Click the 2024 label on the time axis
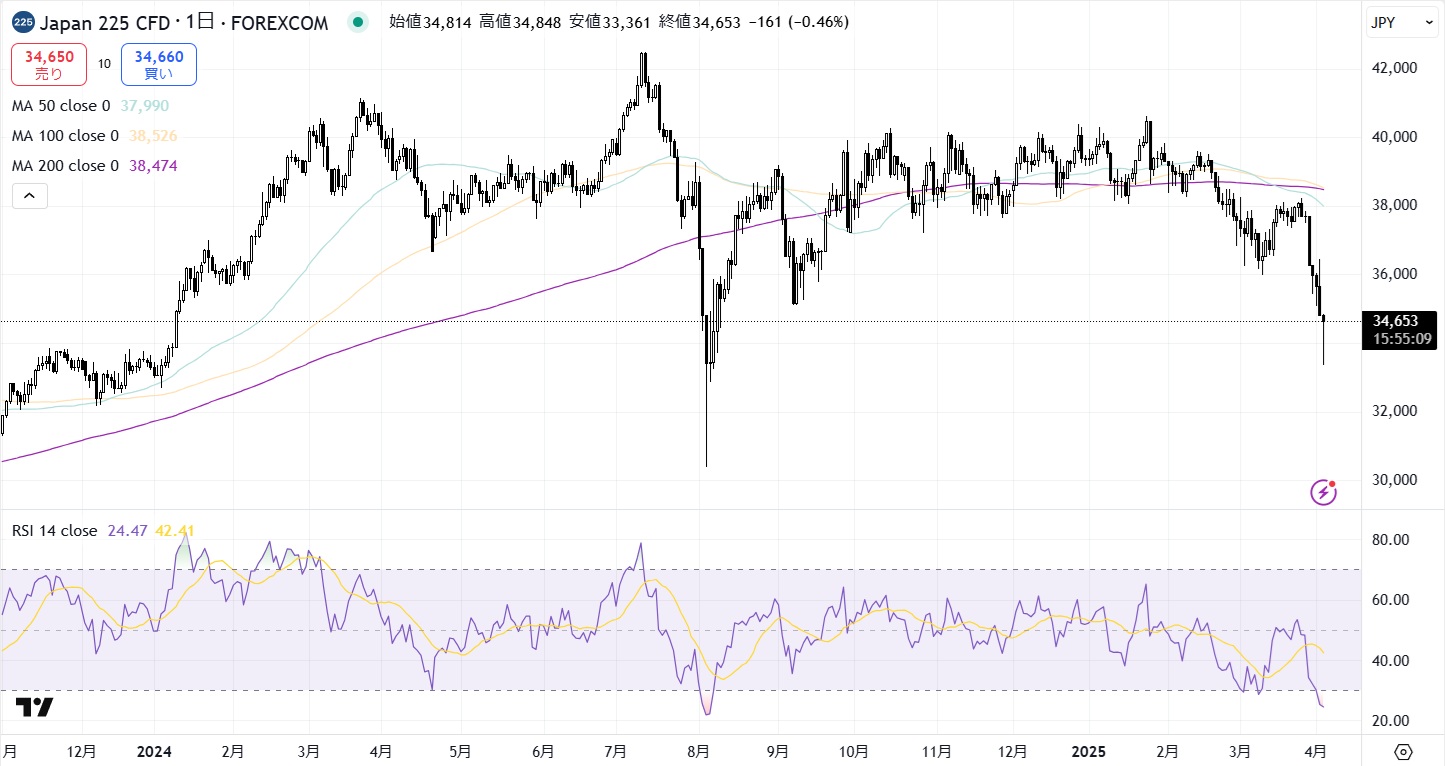Viewport: 1445px width, 766px height. pos(154,751)
